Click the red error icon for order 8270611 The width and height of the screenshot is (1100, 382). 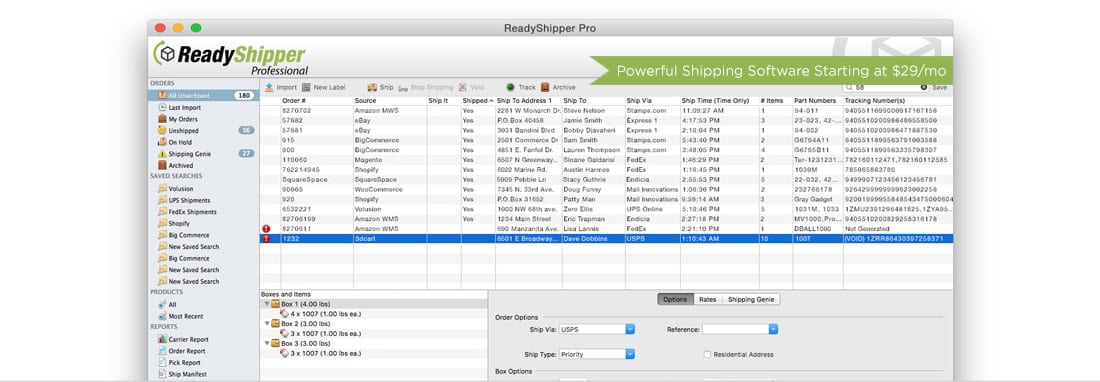(x=266, y=228)
